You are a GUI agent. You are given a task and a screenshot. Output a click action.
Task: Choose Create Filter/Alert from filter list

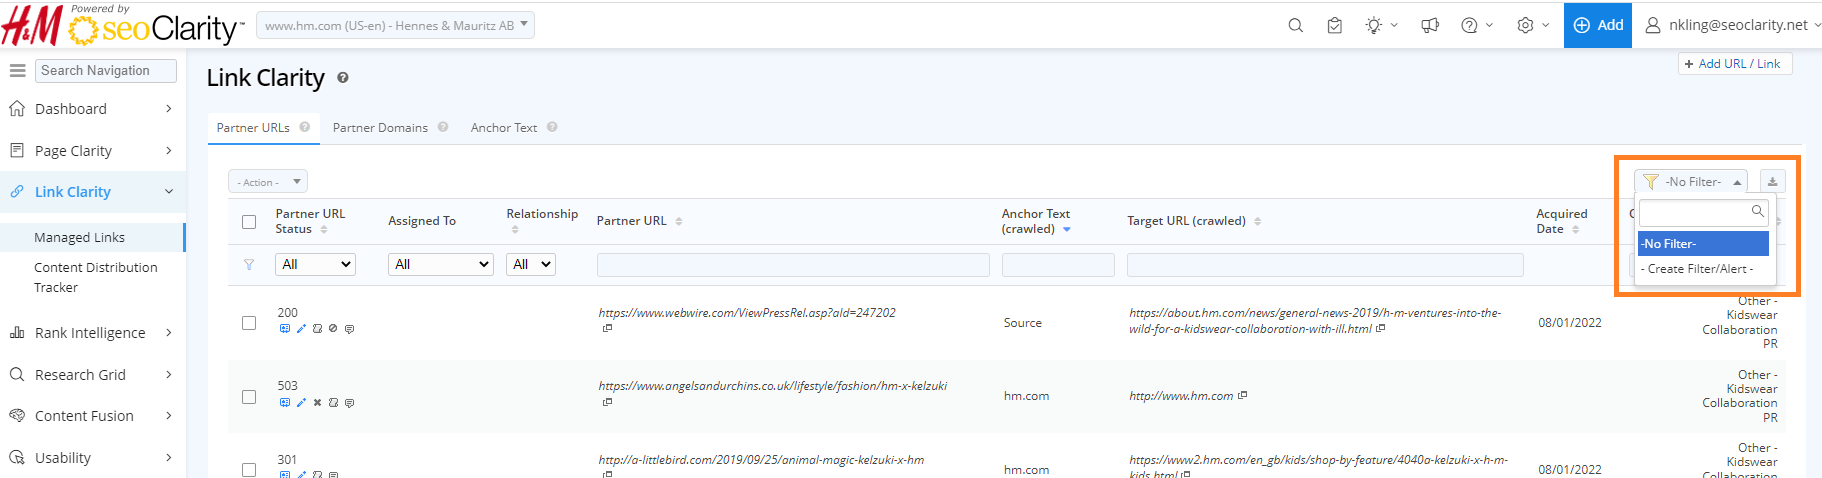click(x=1697, y=269)
